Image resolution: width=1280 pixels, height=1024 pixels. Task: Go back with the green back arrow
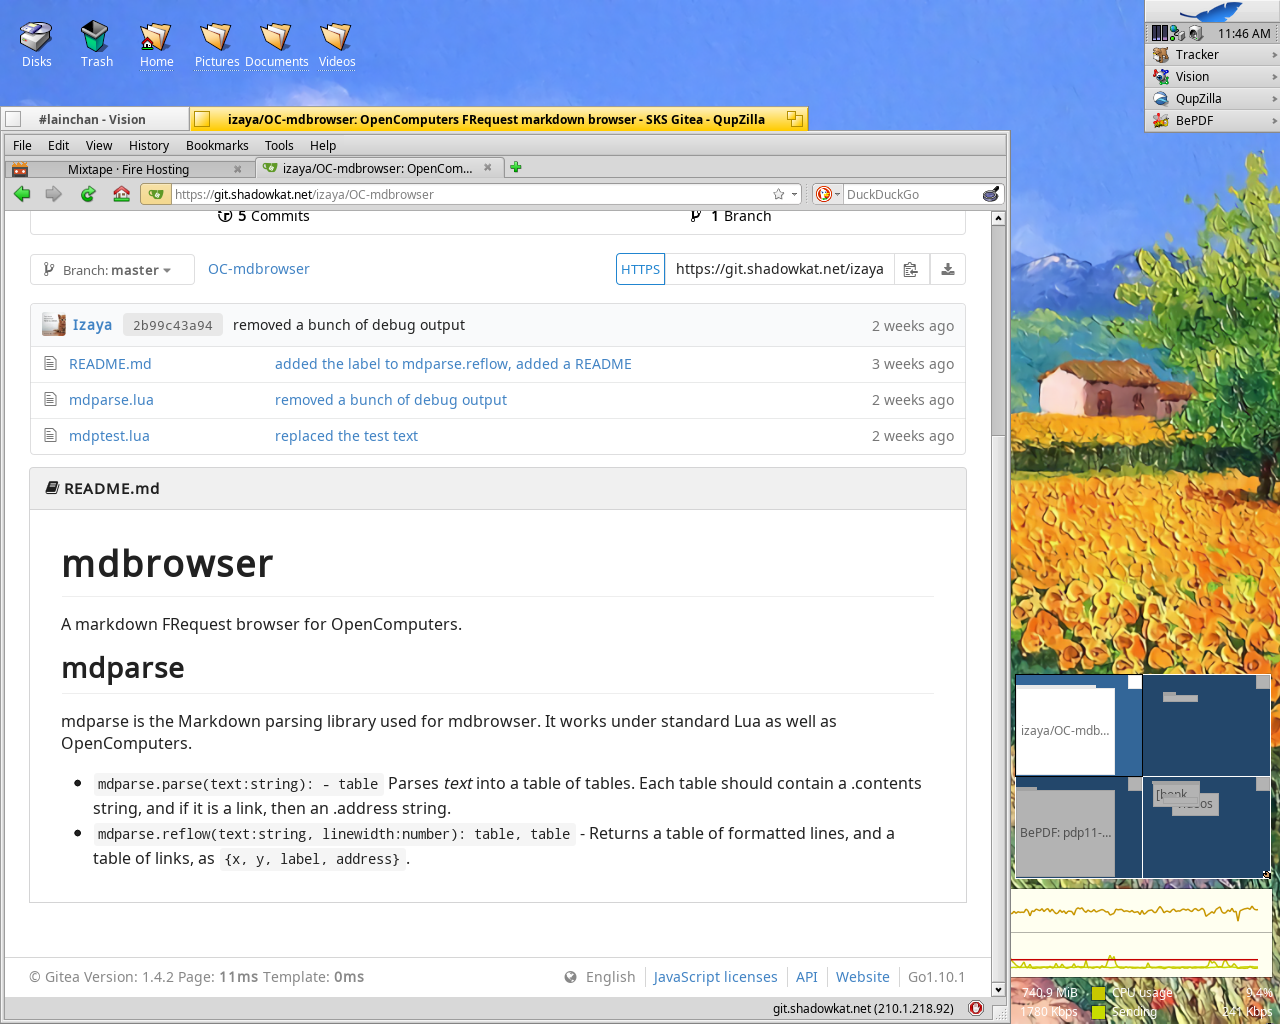click(x=22, y=194)
